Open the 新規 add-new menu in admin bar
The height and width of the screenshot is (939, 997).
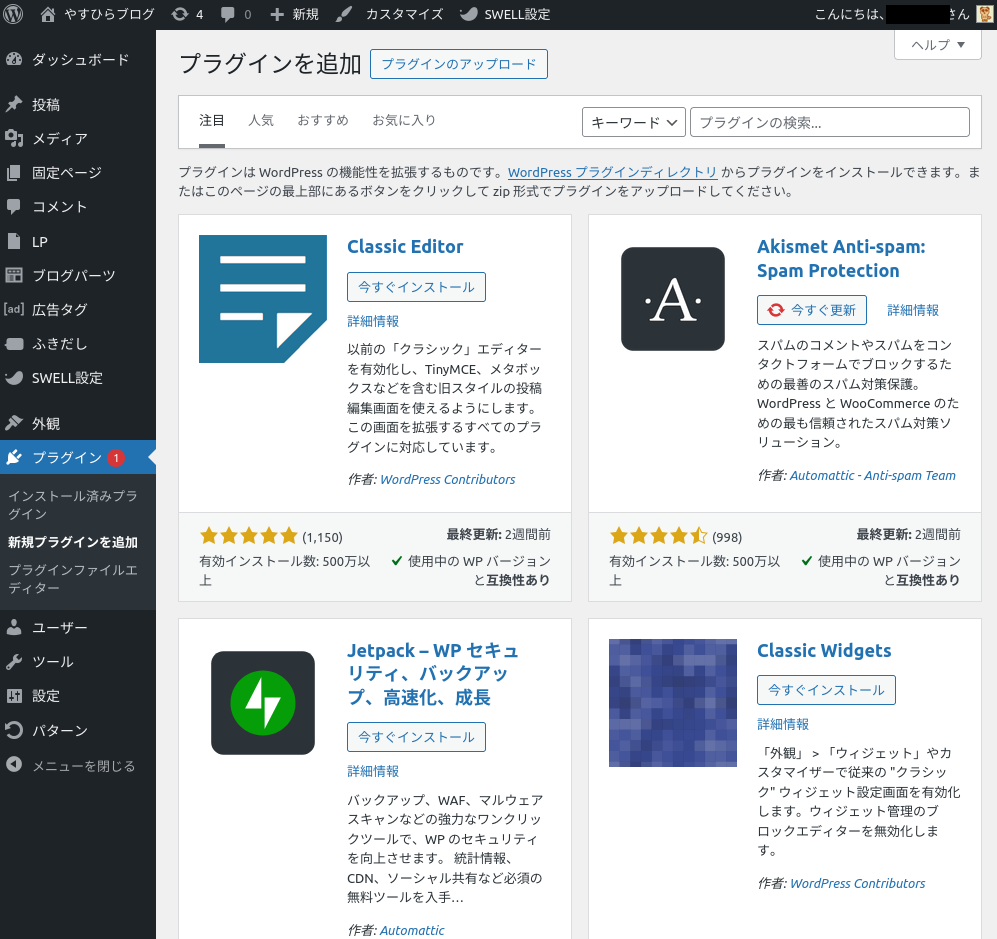294,14
